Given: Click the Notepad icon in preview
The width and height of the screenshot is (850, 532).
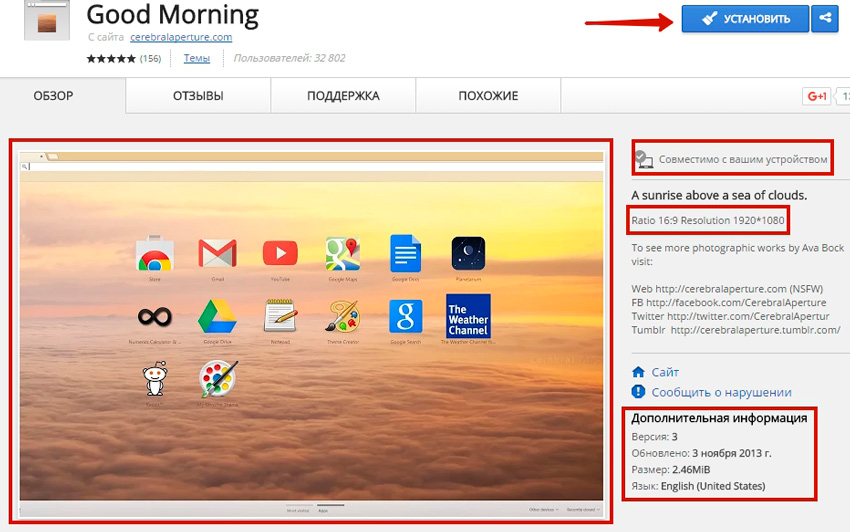Looking at the screenshot, I should (x=280, y=316).
